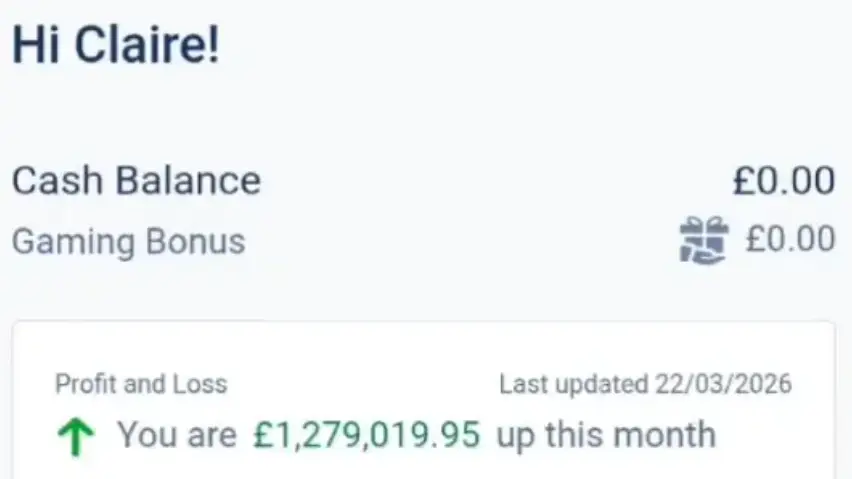Click the "You are" text in profit summary
The image size is (852, 479).
click(x=177, y=435)
